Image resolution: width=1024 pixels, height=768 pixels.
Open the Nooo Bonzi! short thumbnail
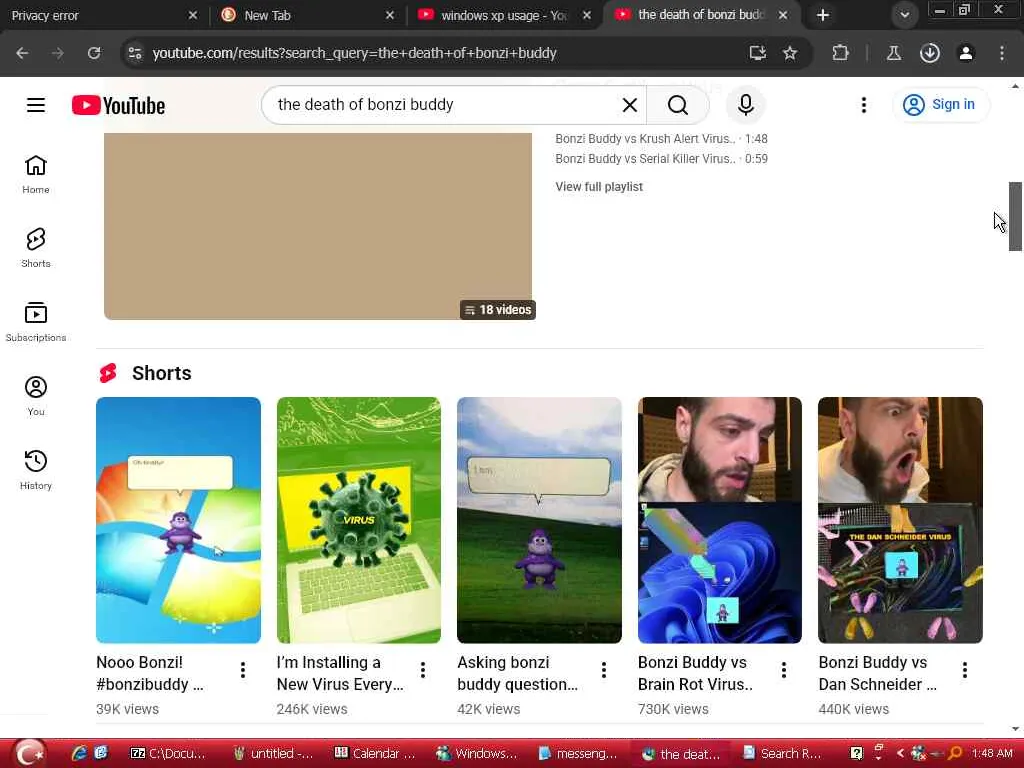(x=178, y=520)
